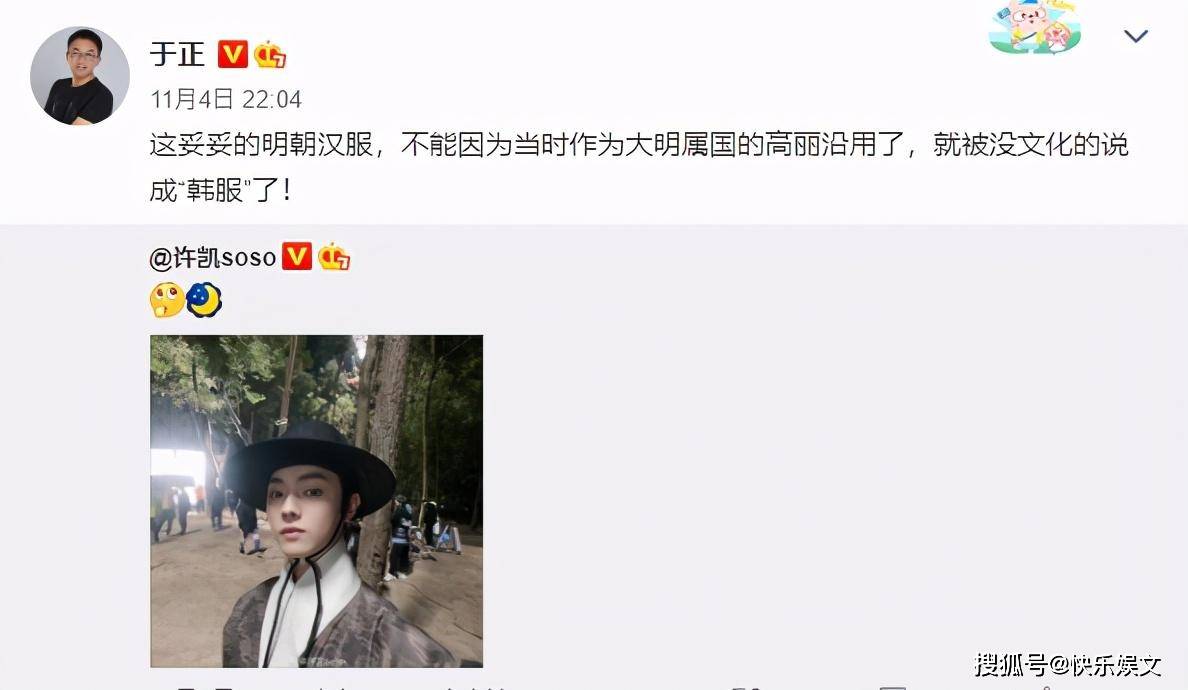The width and height of the screenshot is (1188, 690).
Task: Click the blue moon emoji
Action: (x=204, y=299)
